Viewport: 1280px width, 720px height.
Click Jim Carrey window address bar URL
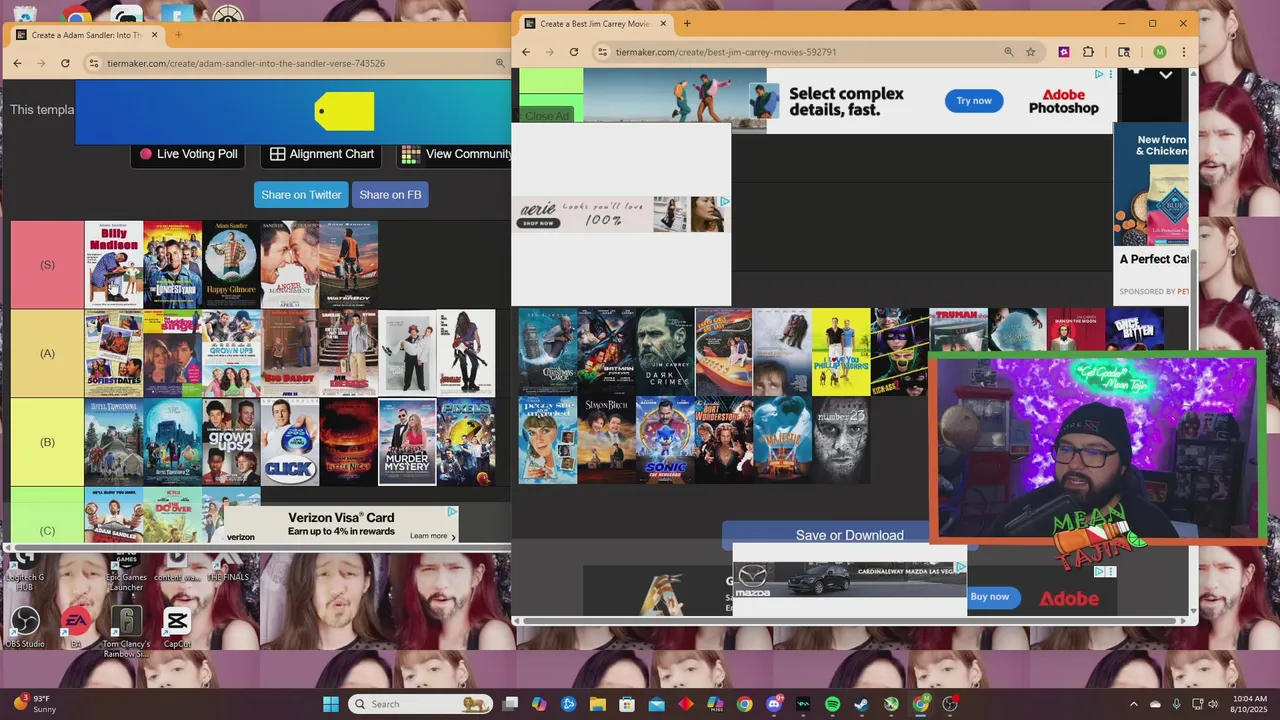point(726,52)
